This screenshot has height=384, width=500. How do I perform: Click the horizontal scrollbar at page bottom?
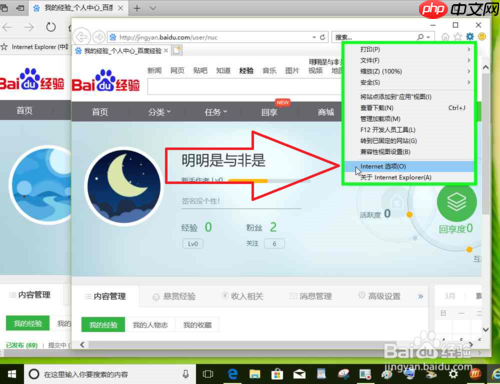click(x=276, y=345)
